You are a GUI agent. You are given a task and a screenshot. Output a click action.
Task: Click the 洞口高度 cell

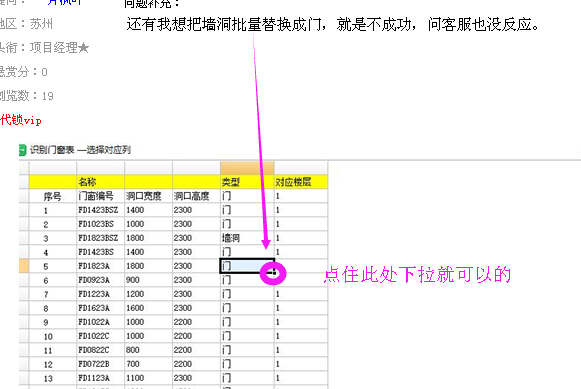196,196
